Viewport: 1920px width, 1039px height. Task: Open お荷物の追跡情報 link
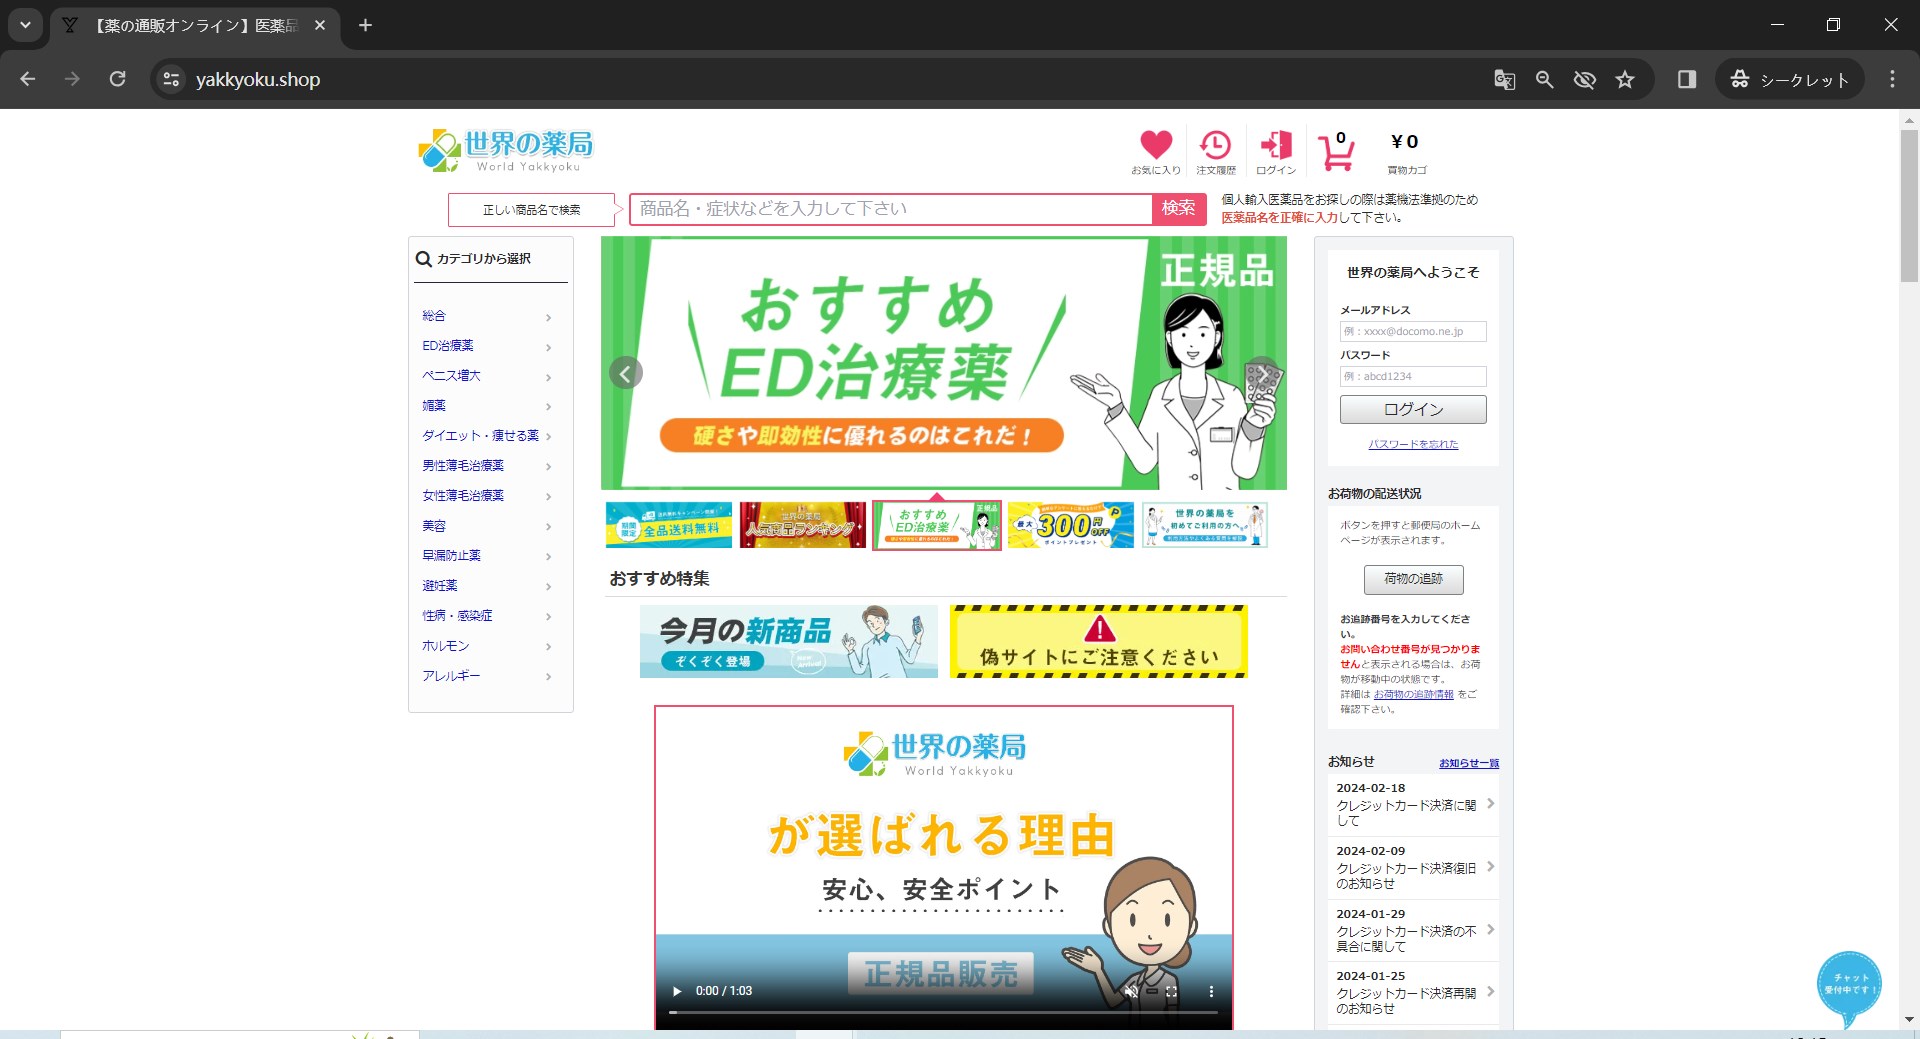point(1413,694)
